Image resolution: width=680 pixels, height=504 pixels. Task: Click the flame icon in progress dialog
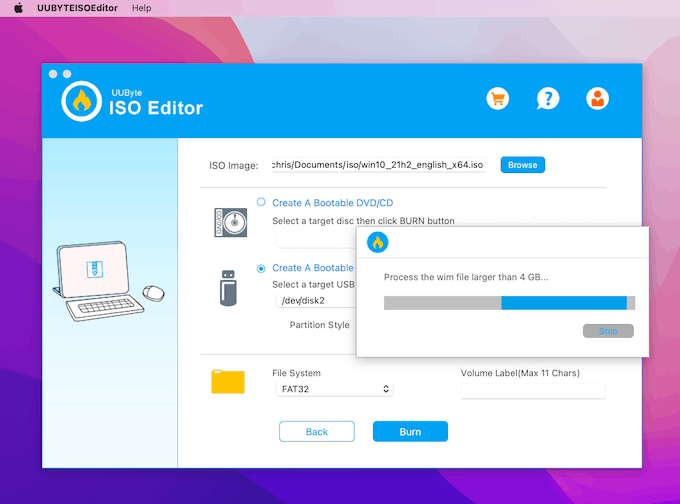point(377,242)
